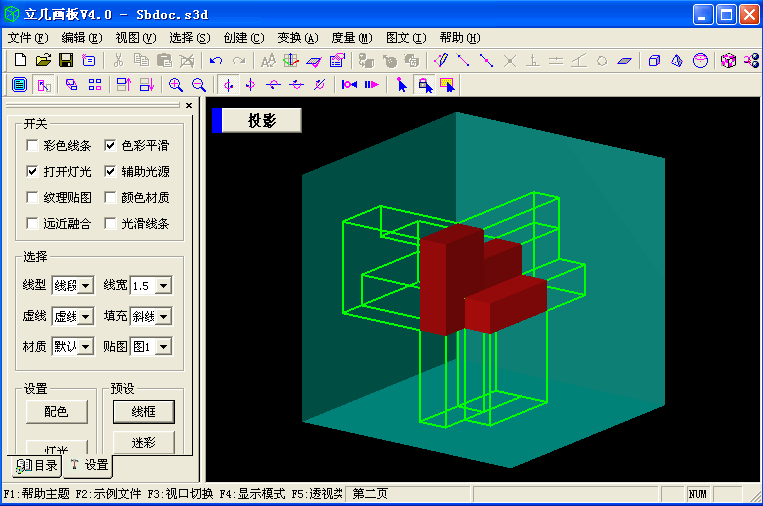763x506 pixels.
Task: Enable the 彩色线条 checkbox
Action: pos(32,145)
